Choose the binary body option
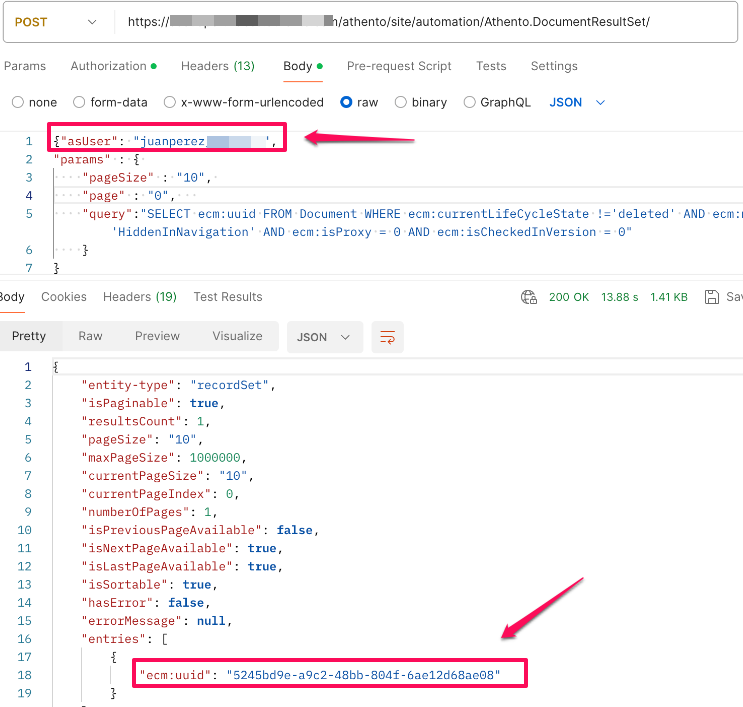743x707 pixels. pyautogui.click(x=401, y=102)
